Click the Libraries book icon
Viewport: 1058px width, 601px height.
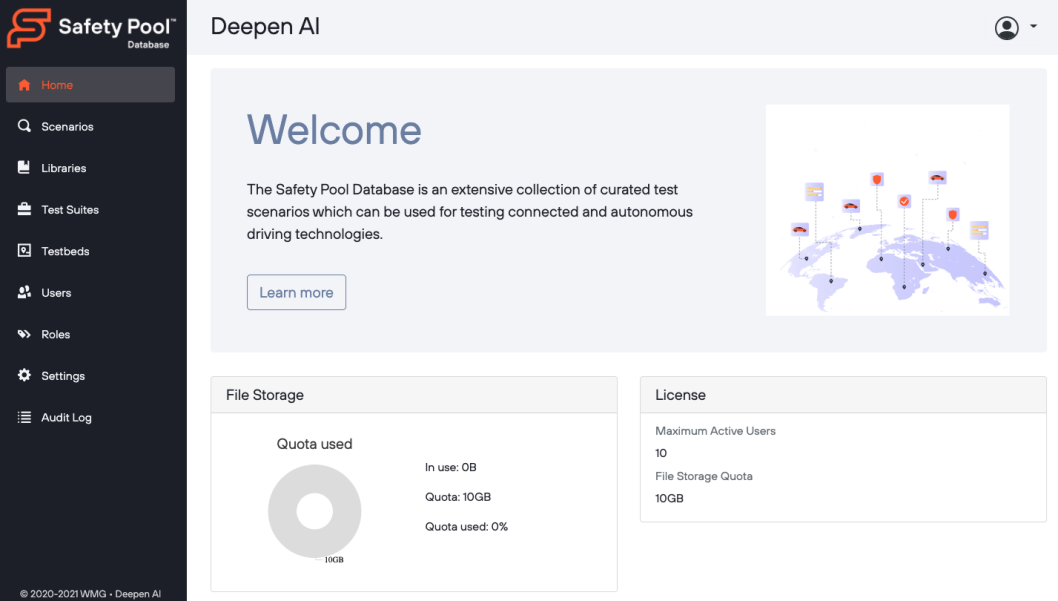24,167
